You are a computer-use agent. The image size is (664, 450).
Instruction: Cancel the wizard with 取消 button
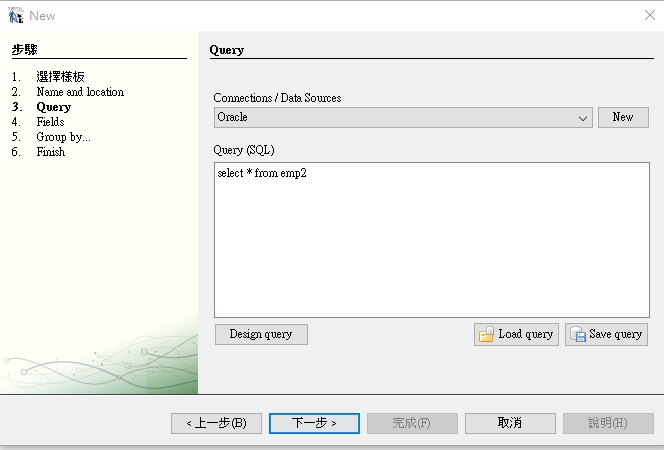[x=510, y=423]
